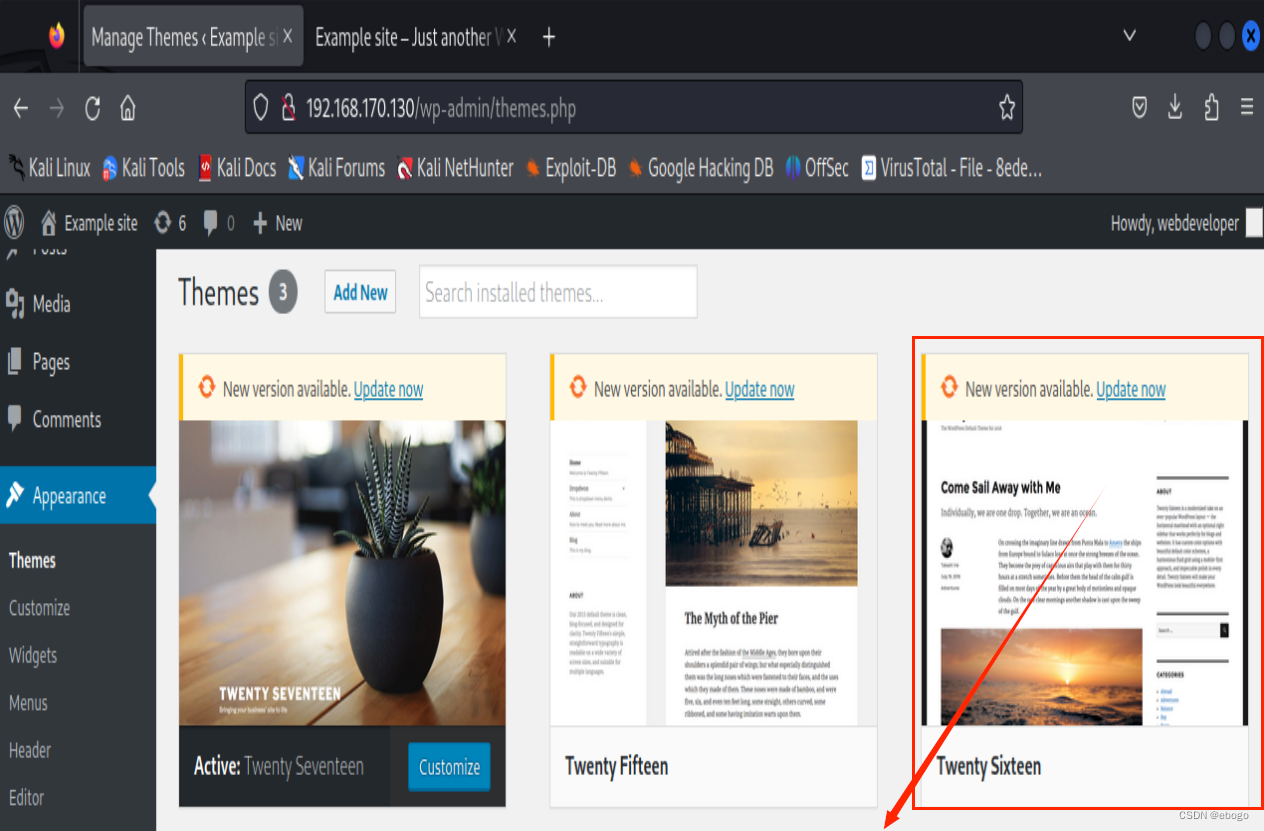Click the Twenty Fifteen theme name

click(616, 766)
